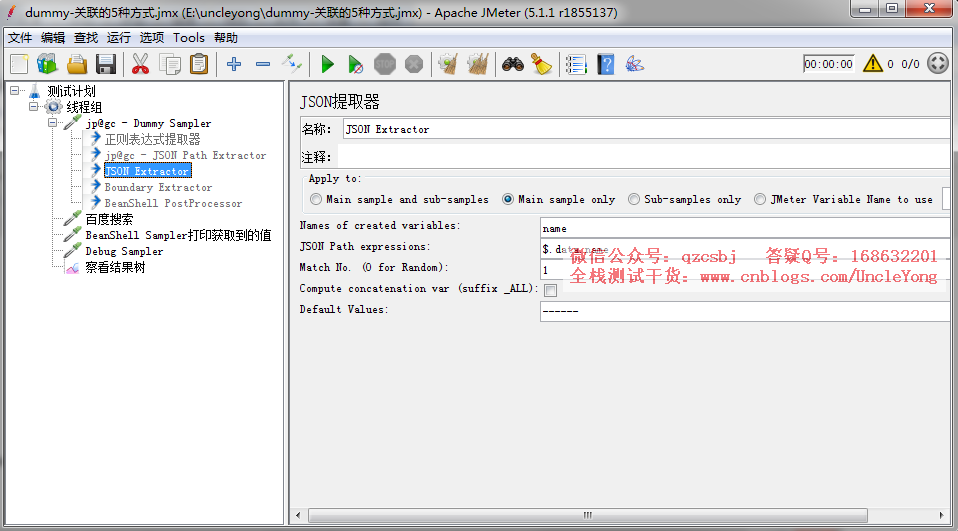The image size is (958, 531).
Task: Select jp@gc - JSON Path Extractor item
Action: pos(186,155)
